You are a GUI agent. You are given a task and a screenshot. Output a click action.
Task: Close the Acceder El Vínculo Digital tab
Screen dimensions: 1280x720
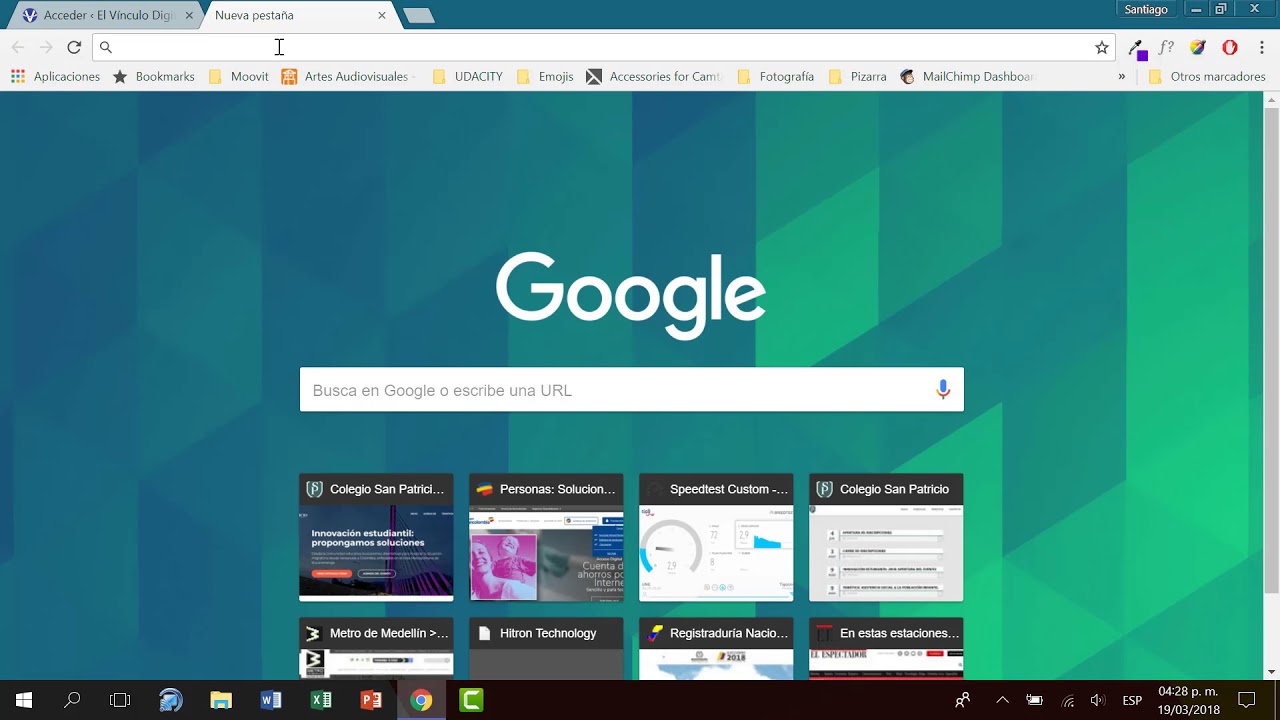189,15
